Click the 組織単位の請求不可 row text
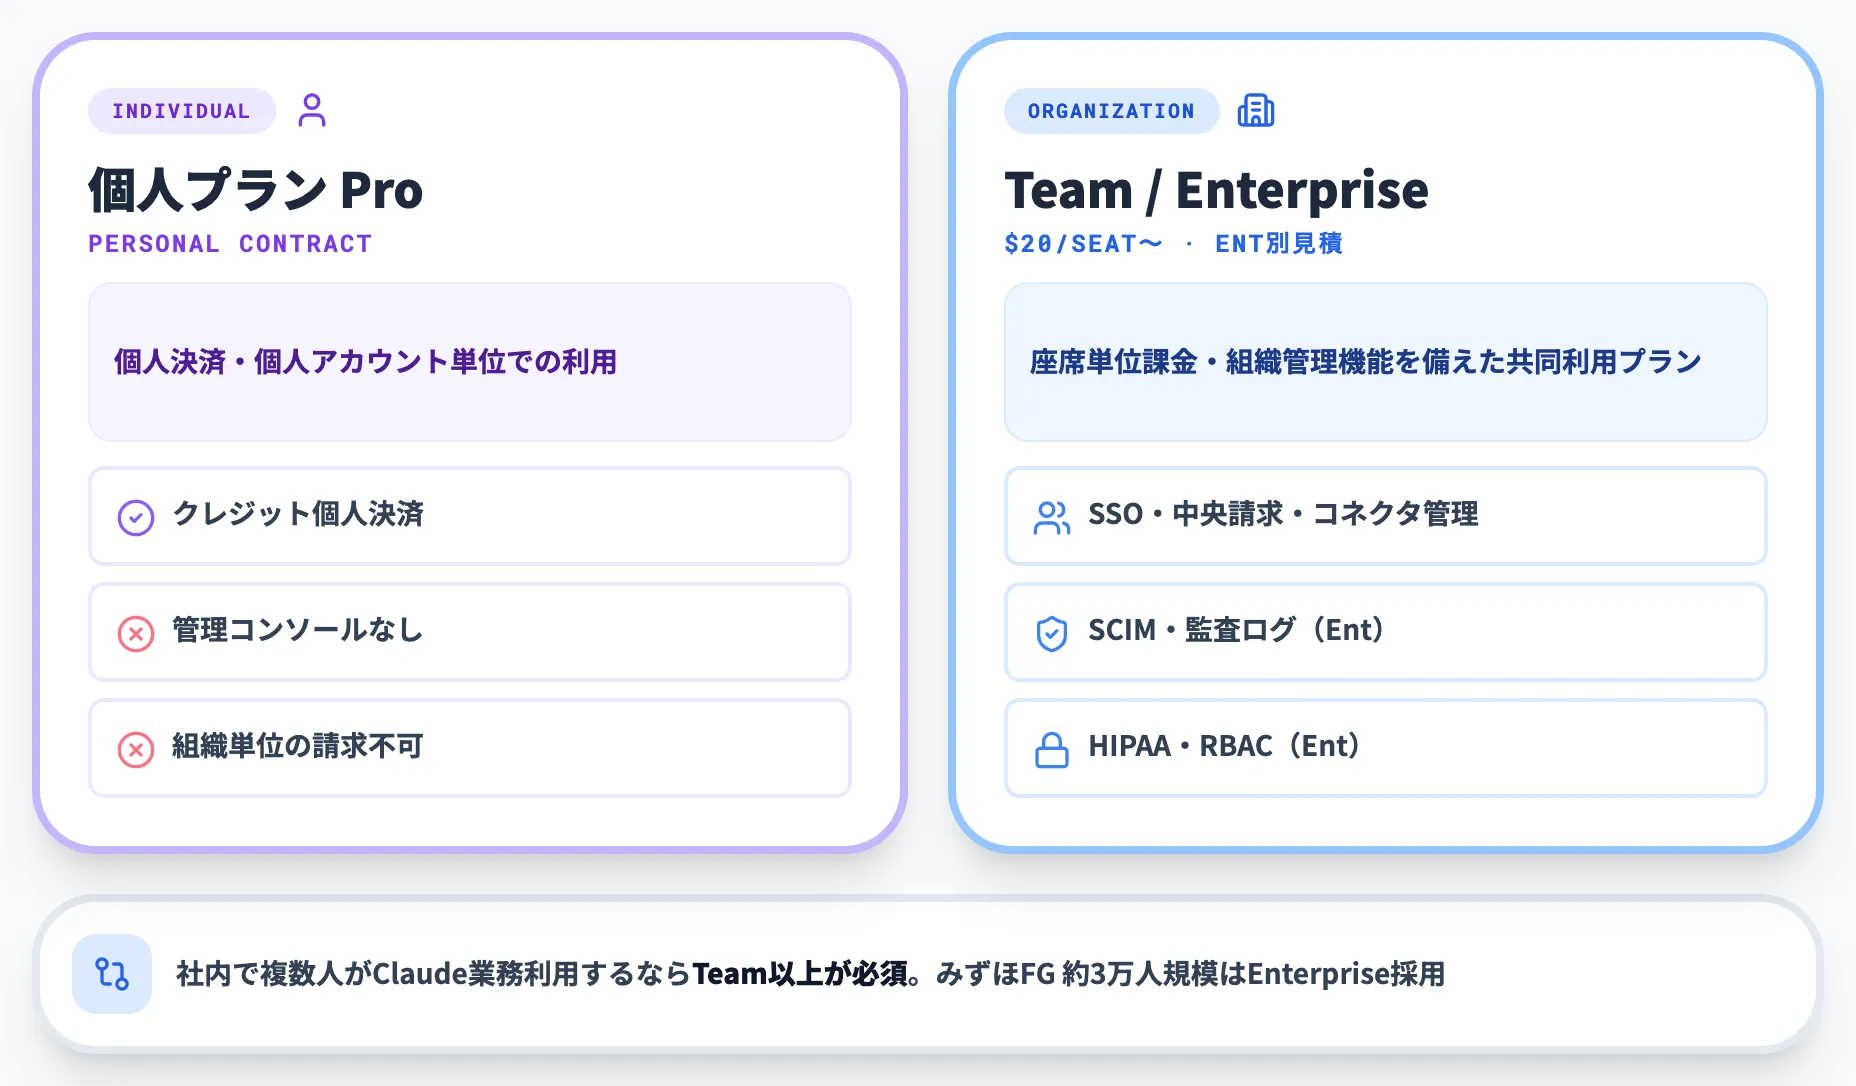Screen dimensions: 1856x1086 point(298,746)
